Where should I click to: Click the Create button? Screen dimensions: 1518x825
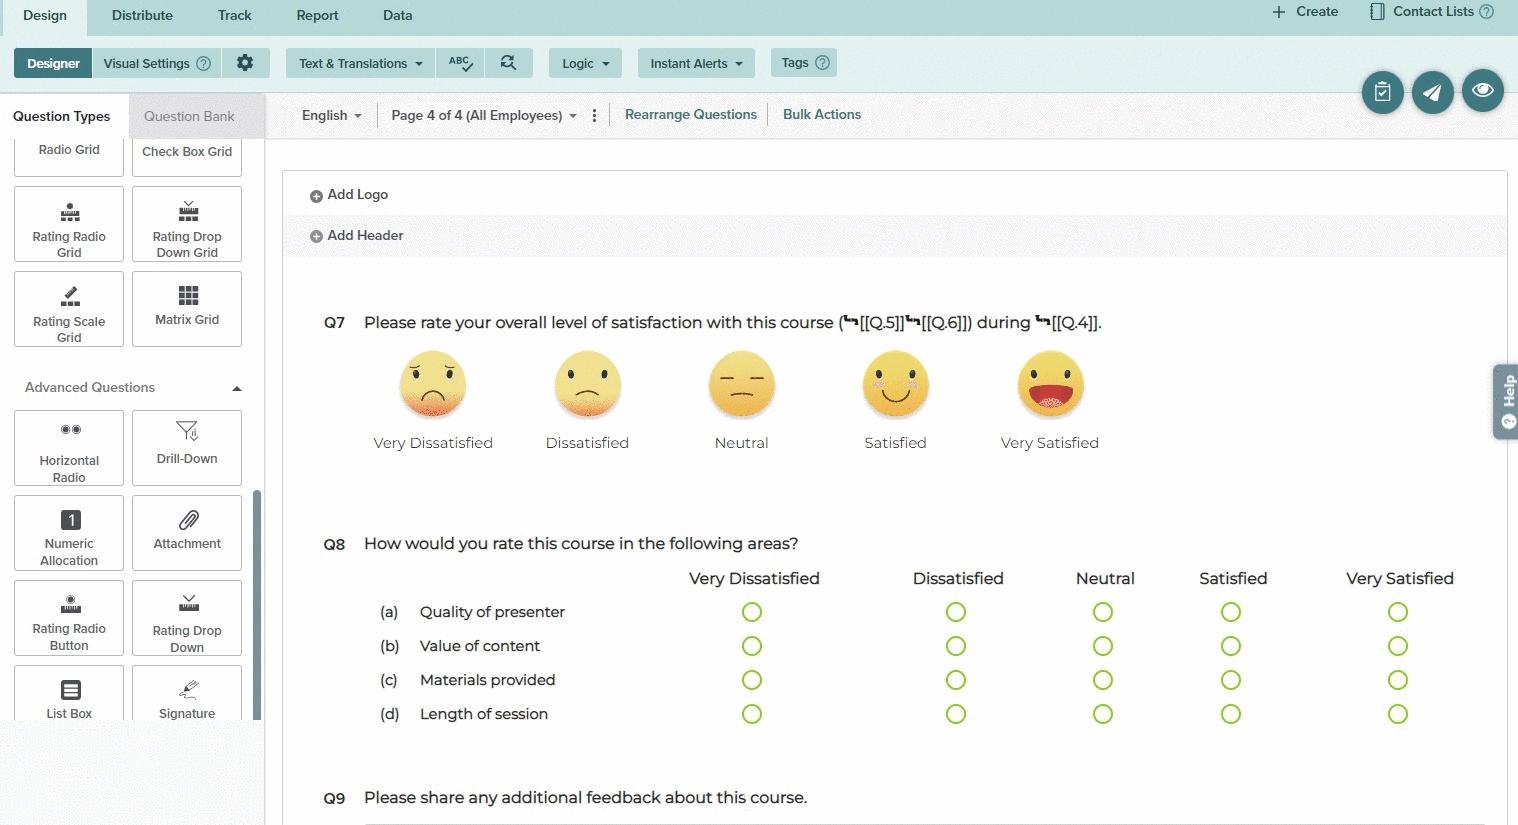(1305, 12)
